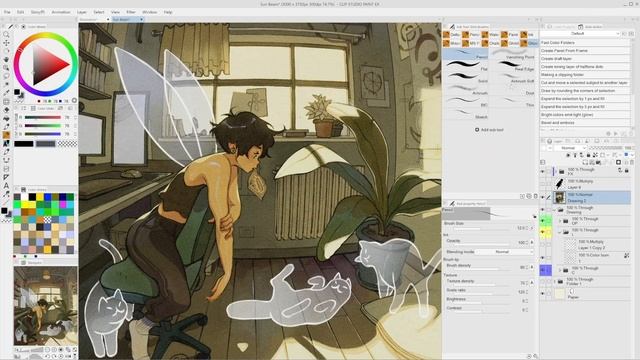Select the Zoom magnifier tool
The image size is (640, 360).
pos(6,34)
